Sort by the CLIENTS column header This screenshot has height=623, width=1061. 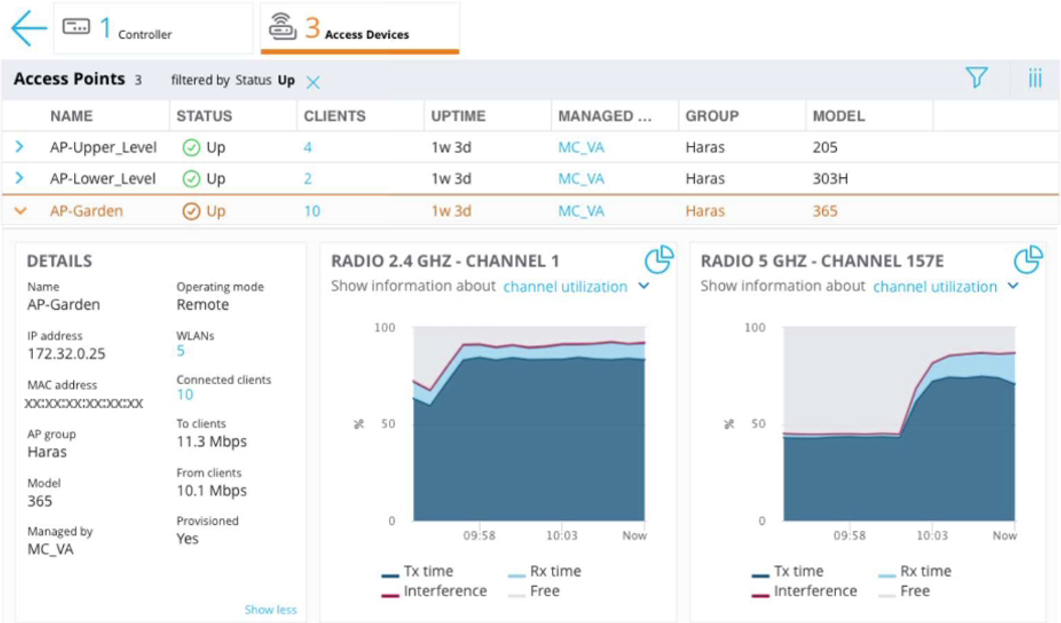click(334, 116)
